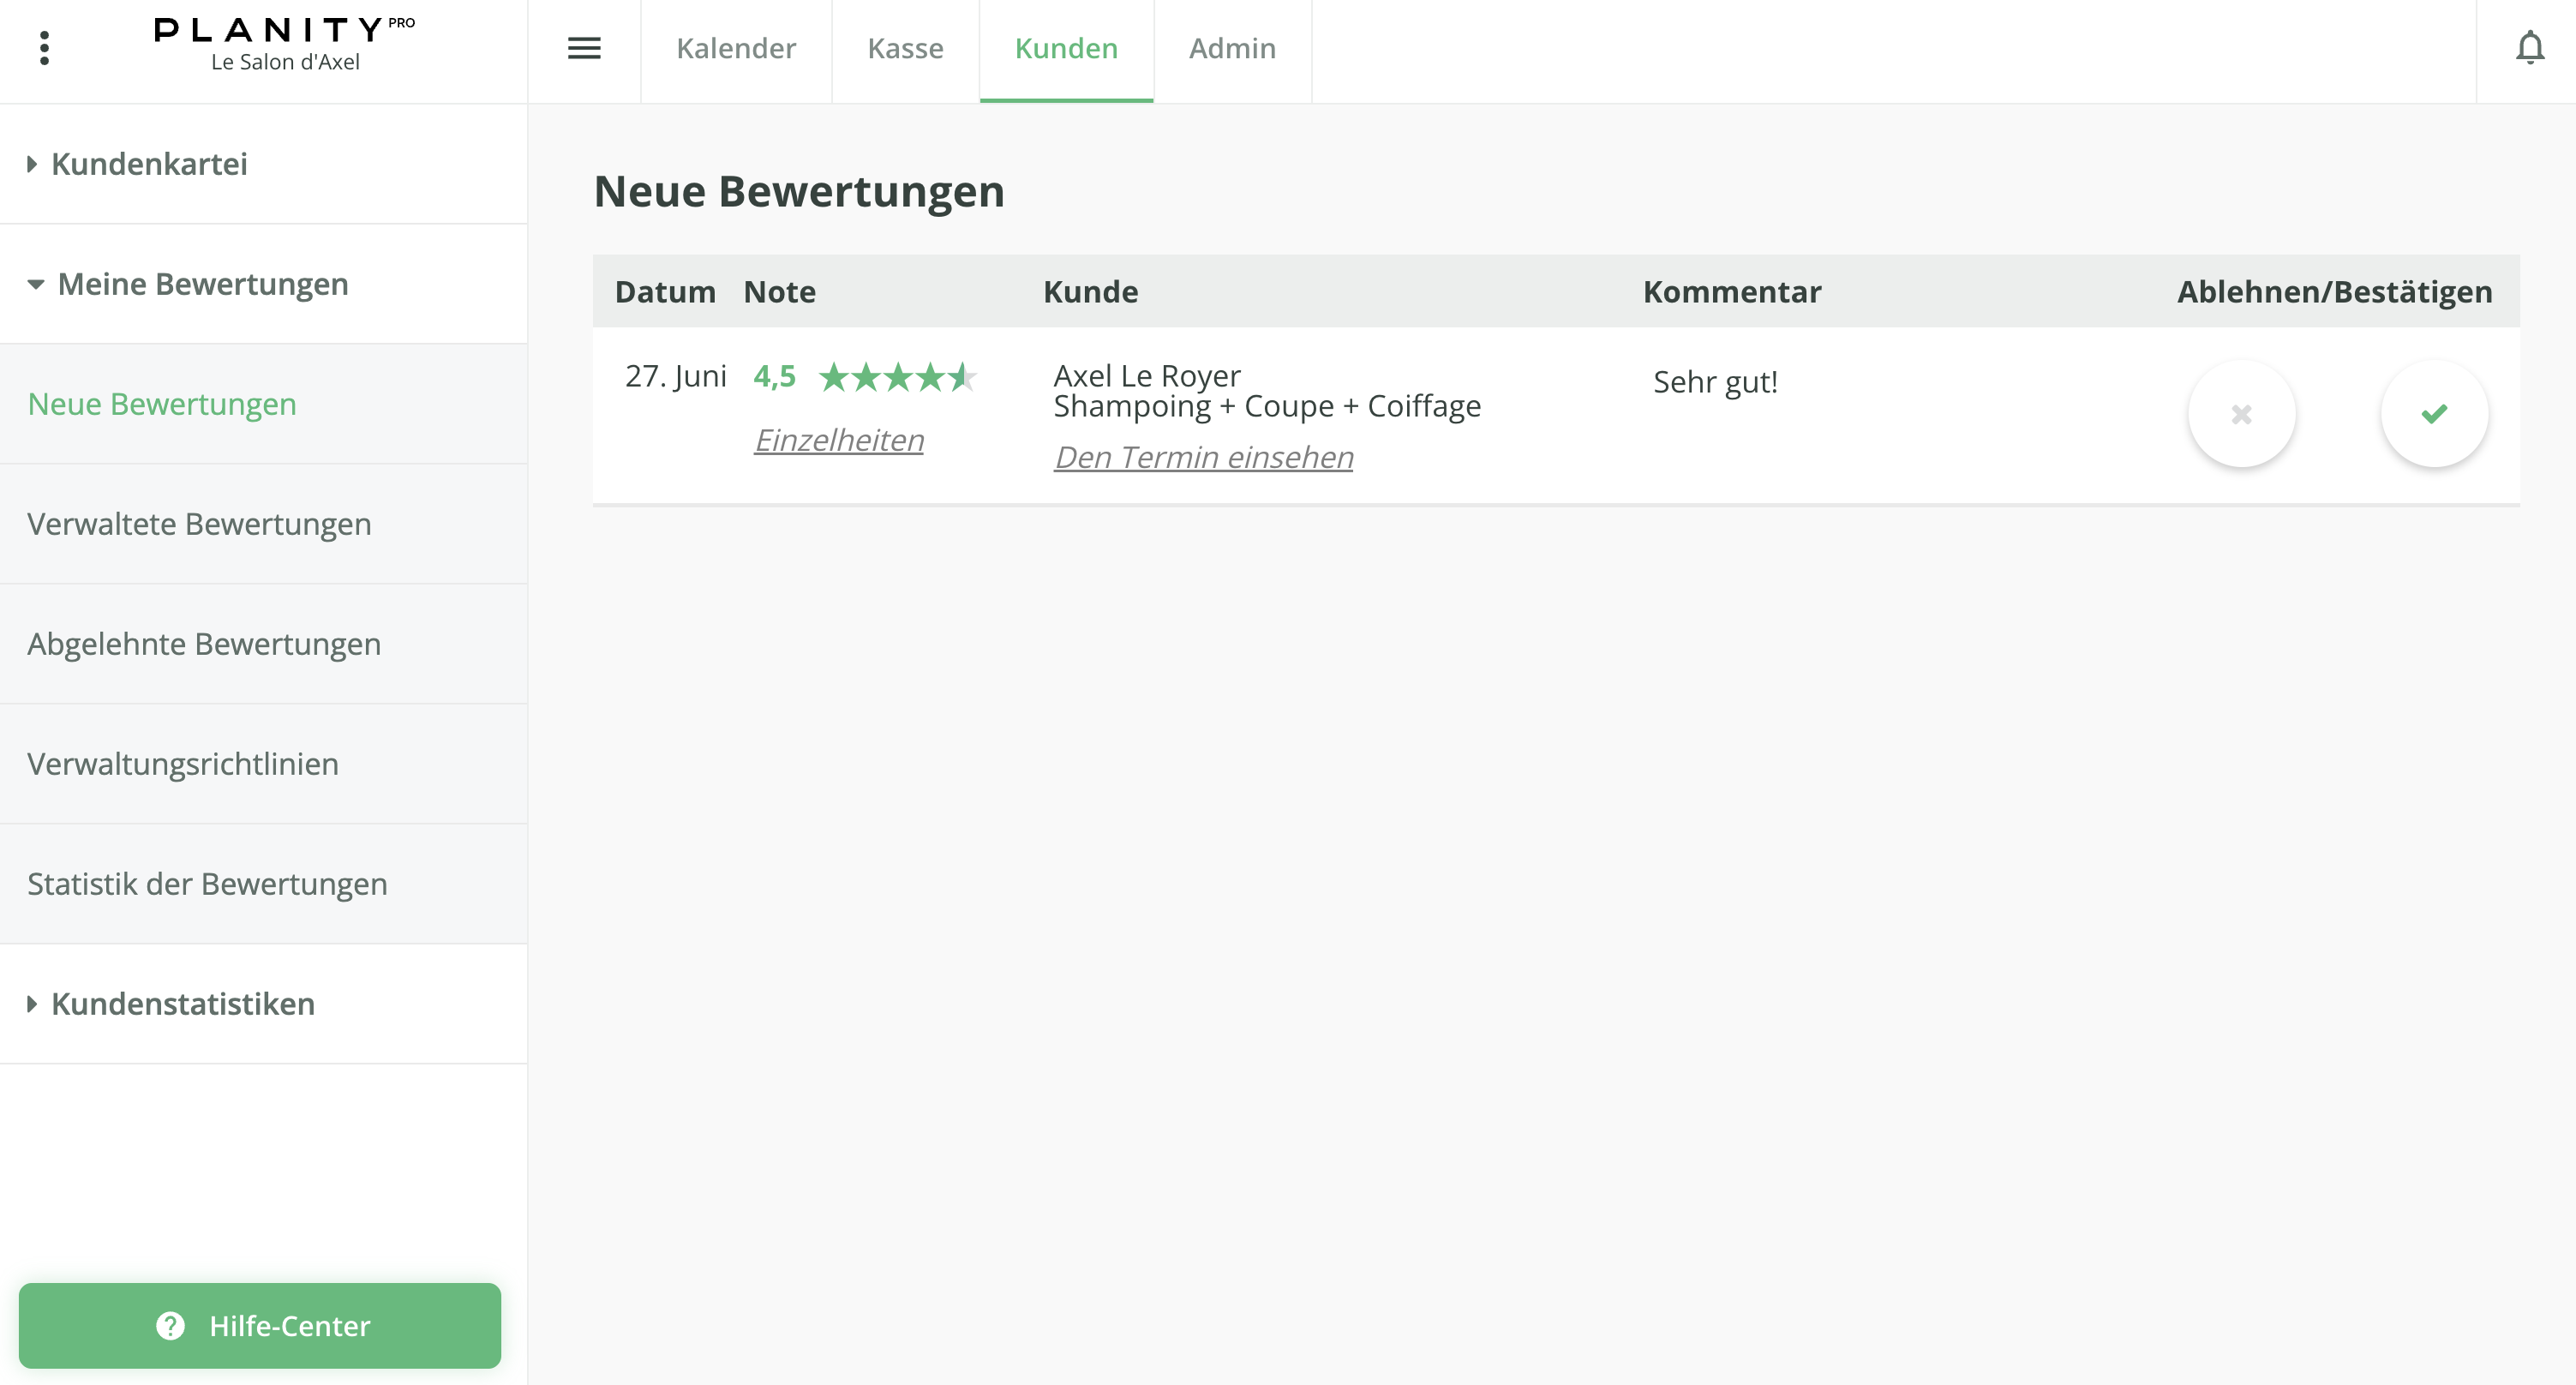2576x1385 pixels.
Task: Open the notifications bell
Action: click(2529, 48)
